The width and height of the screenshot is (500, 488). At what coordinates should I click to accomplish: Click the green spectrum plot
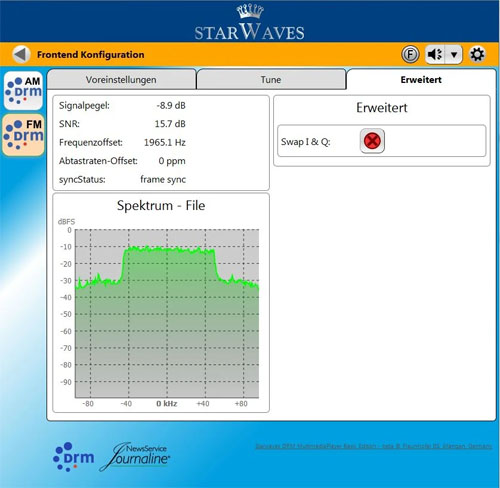pyautogui.click(x=167, y=313)
